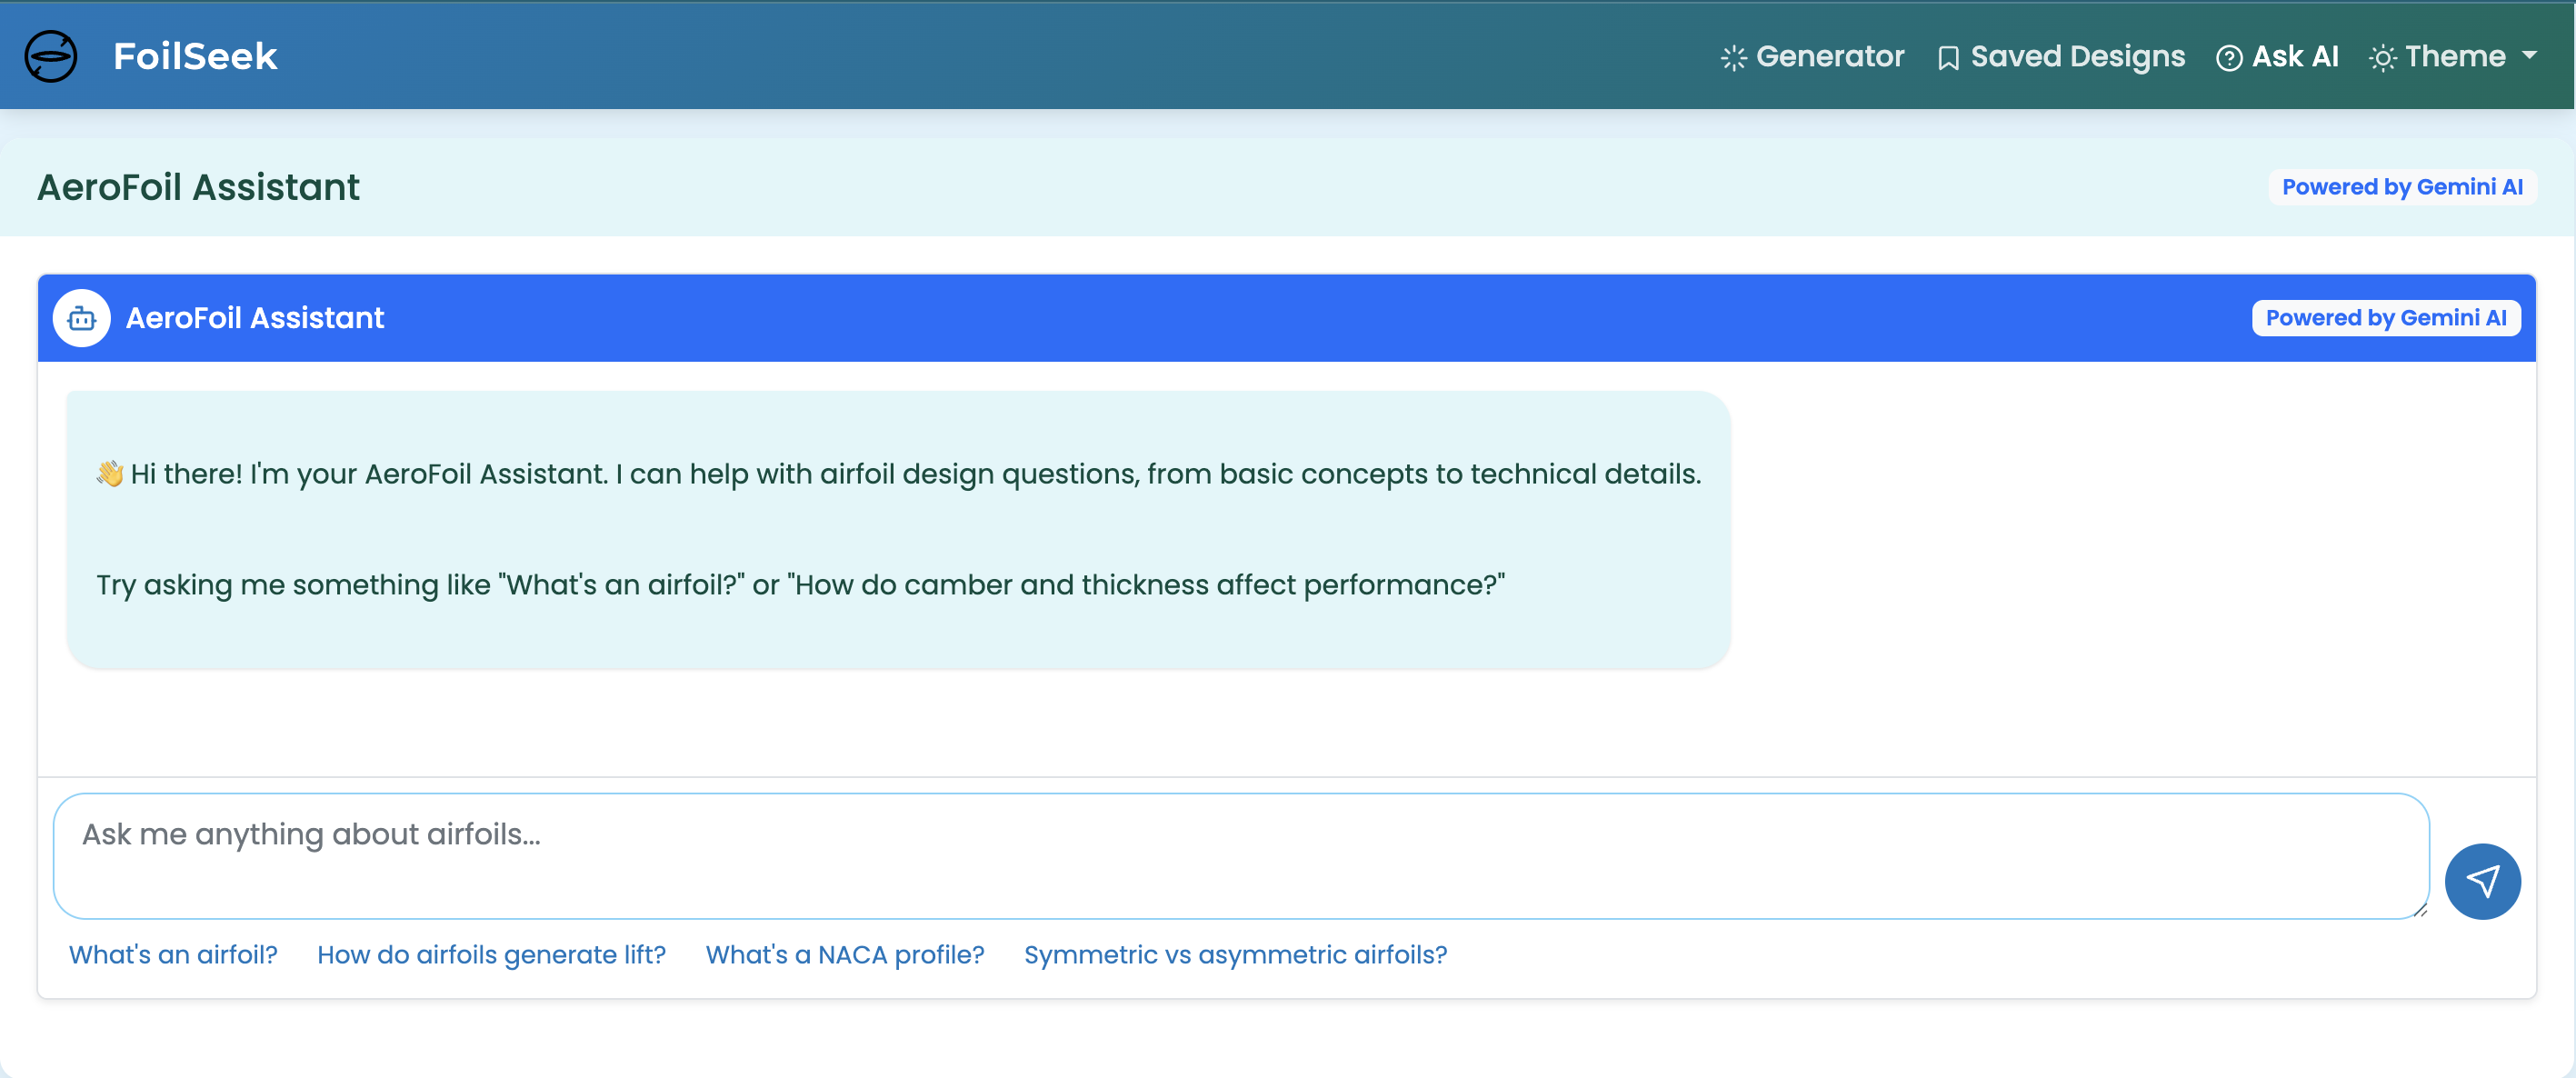Image resolution: width=2576 pixels, height=1078 pixels.
Task: Click the waving hand emoji in greeting
Action: click(109, 473)
